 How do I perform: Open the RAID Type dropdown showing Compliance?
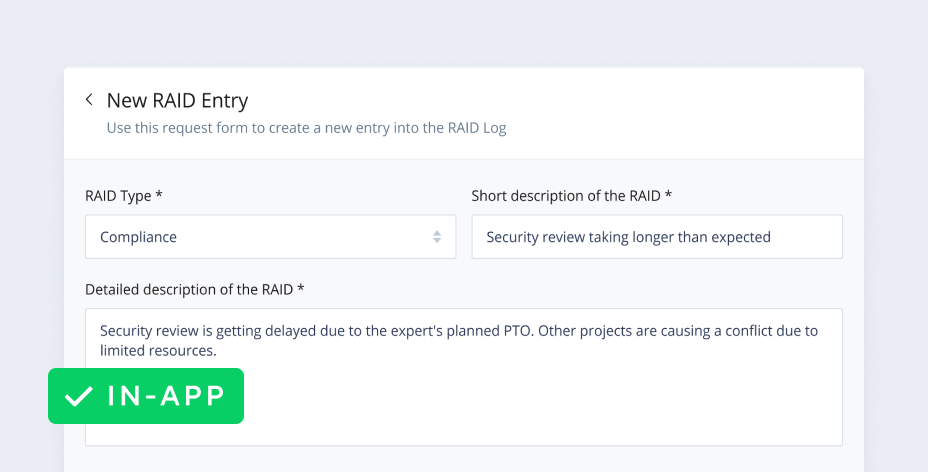[270, 237]
